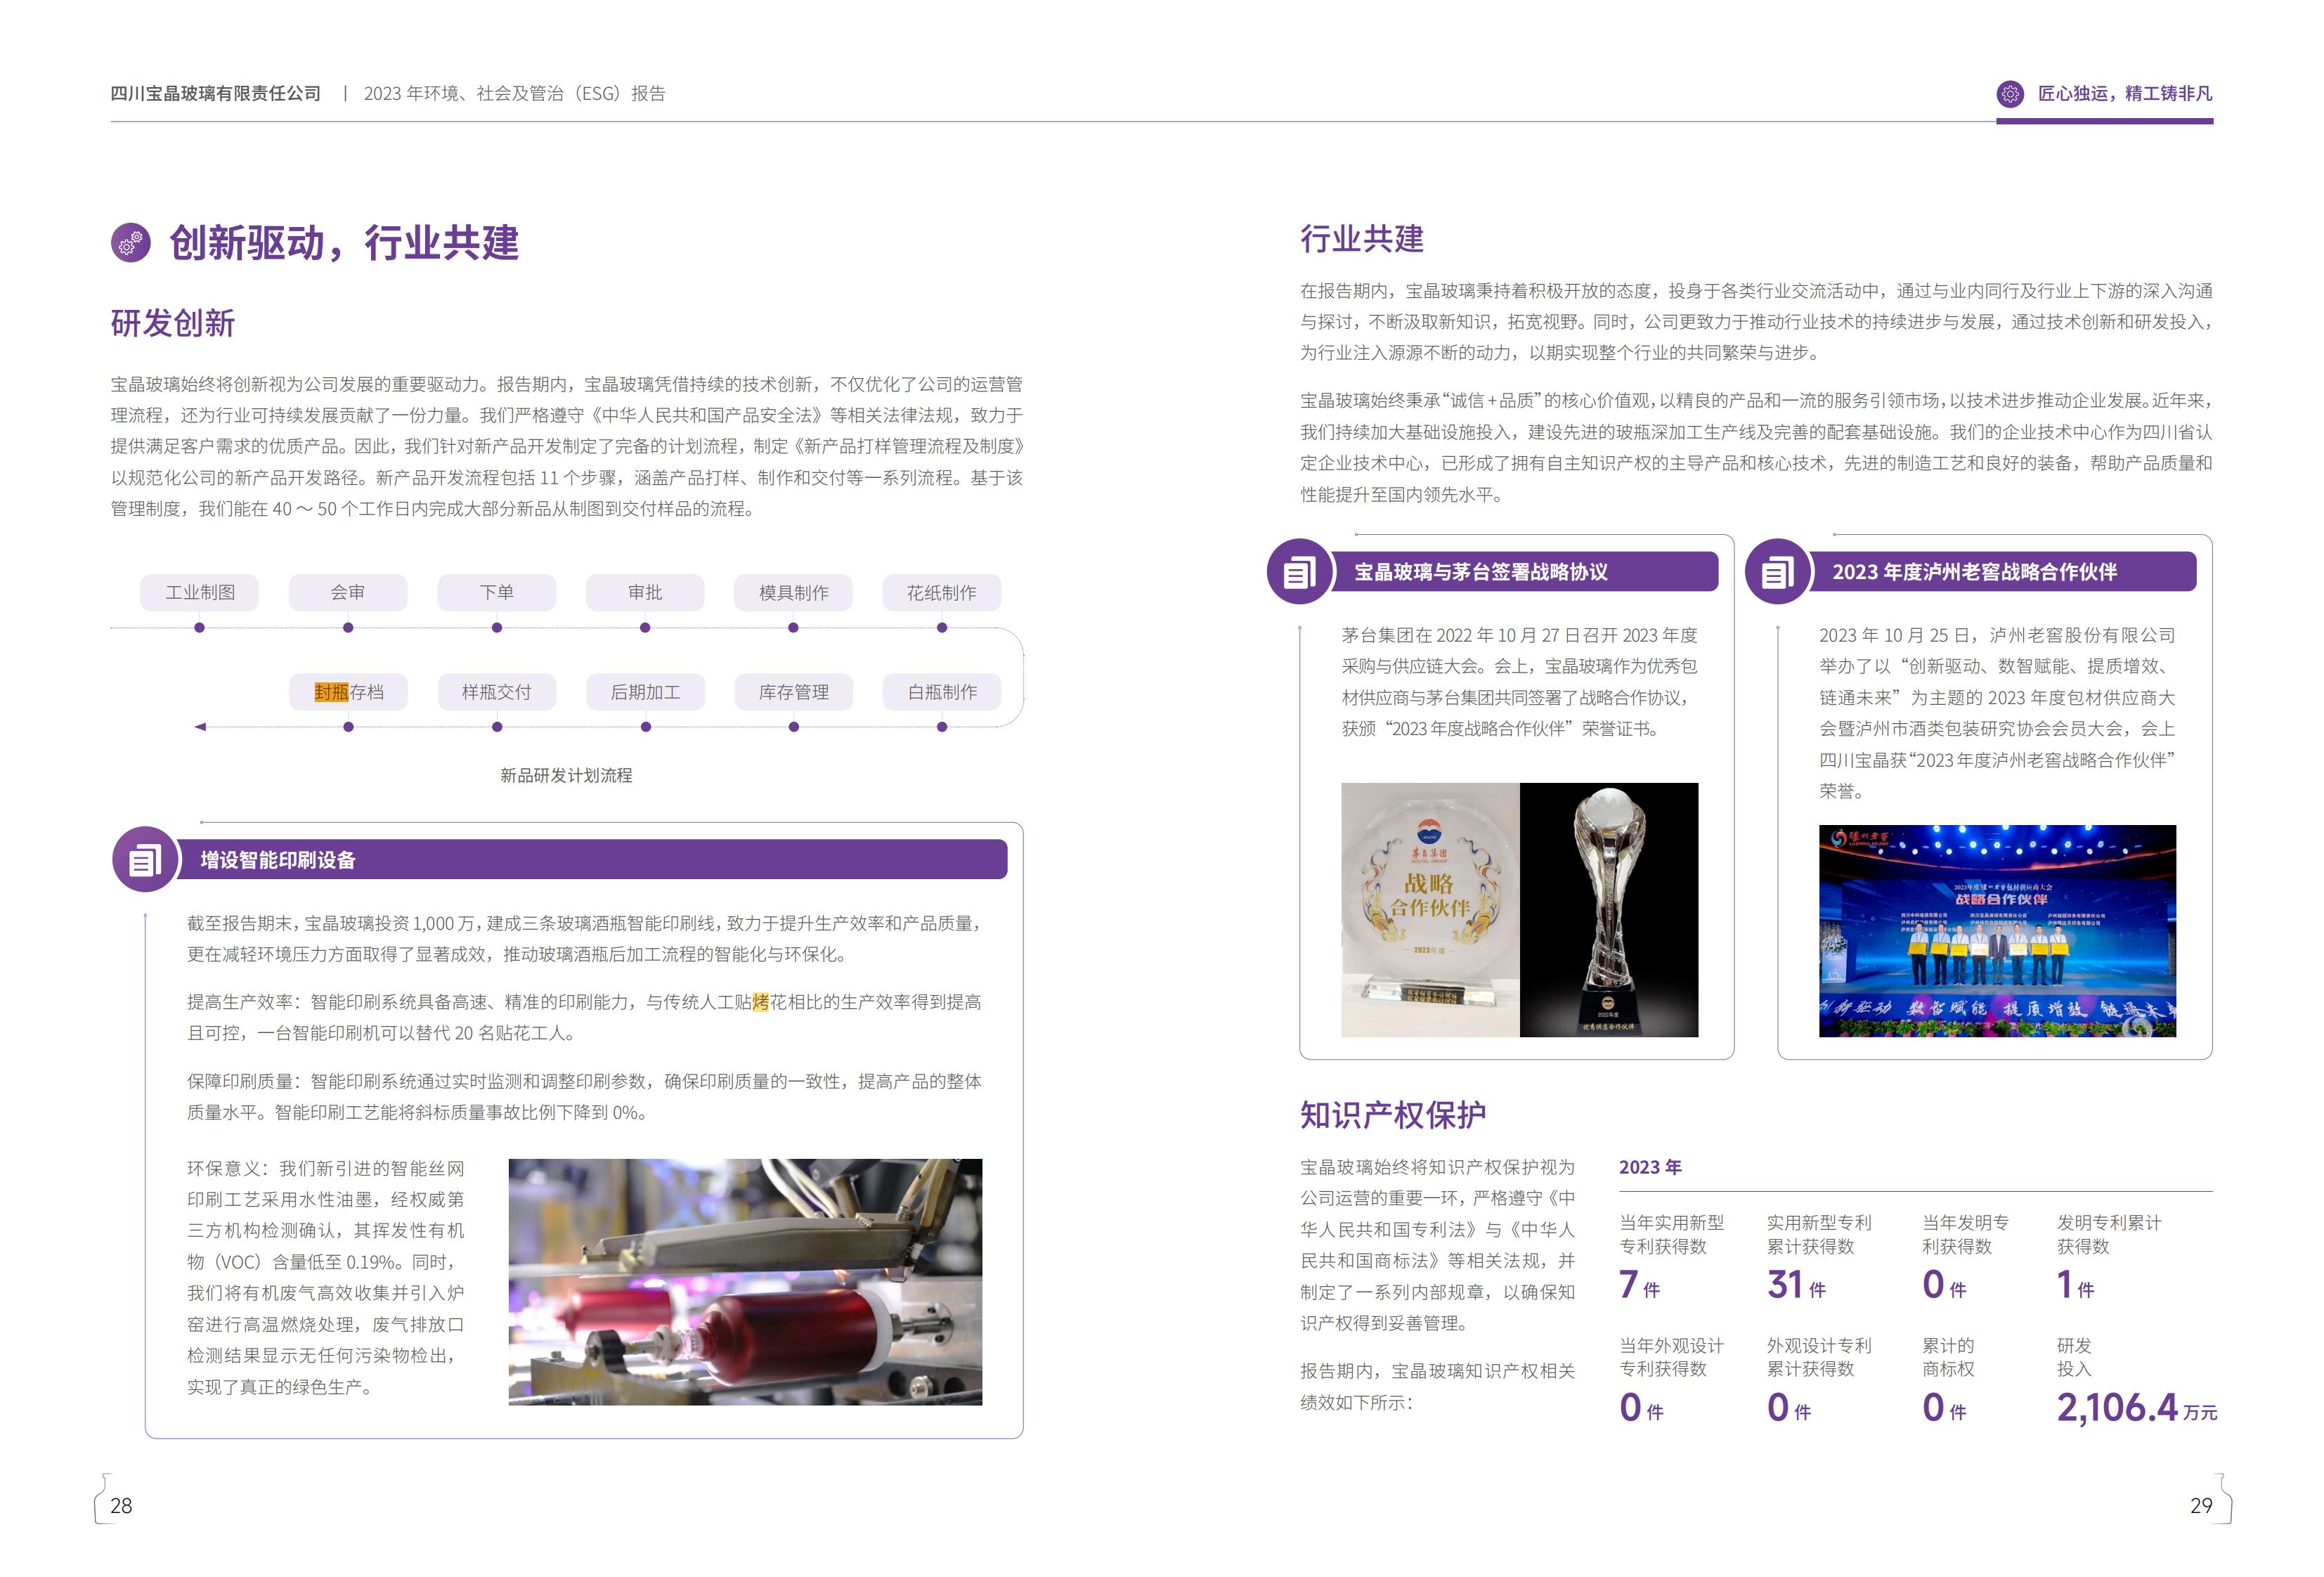Click the 当年发明专利获得数 label
This screenshot has width=2324, height=1577.
(1965, 1234)
